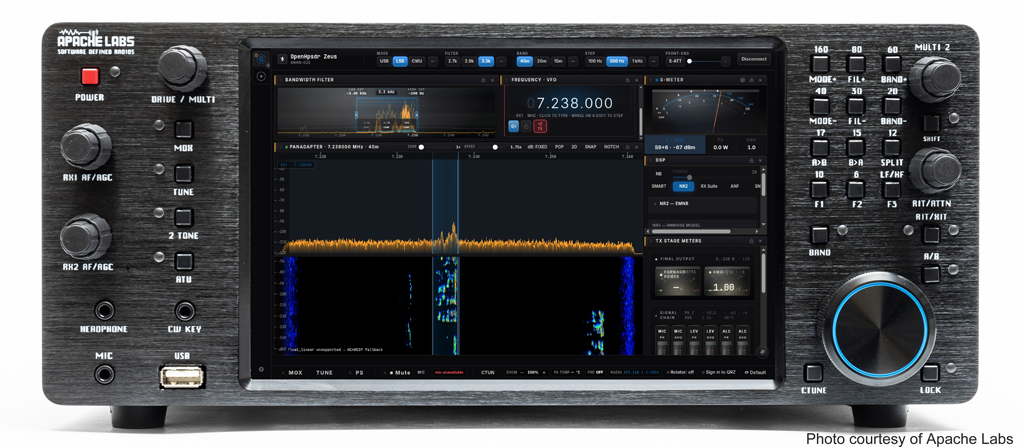The height and width of the screenshot is (447, 1024).
Task: Toggle TUNE in the bottom bar
Action: [x=325, y=372]
